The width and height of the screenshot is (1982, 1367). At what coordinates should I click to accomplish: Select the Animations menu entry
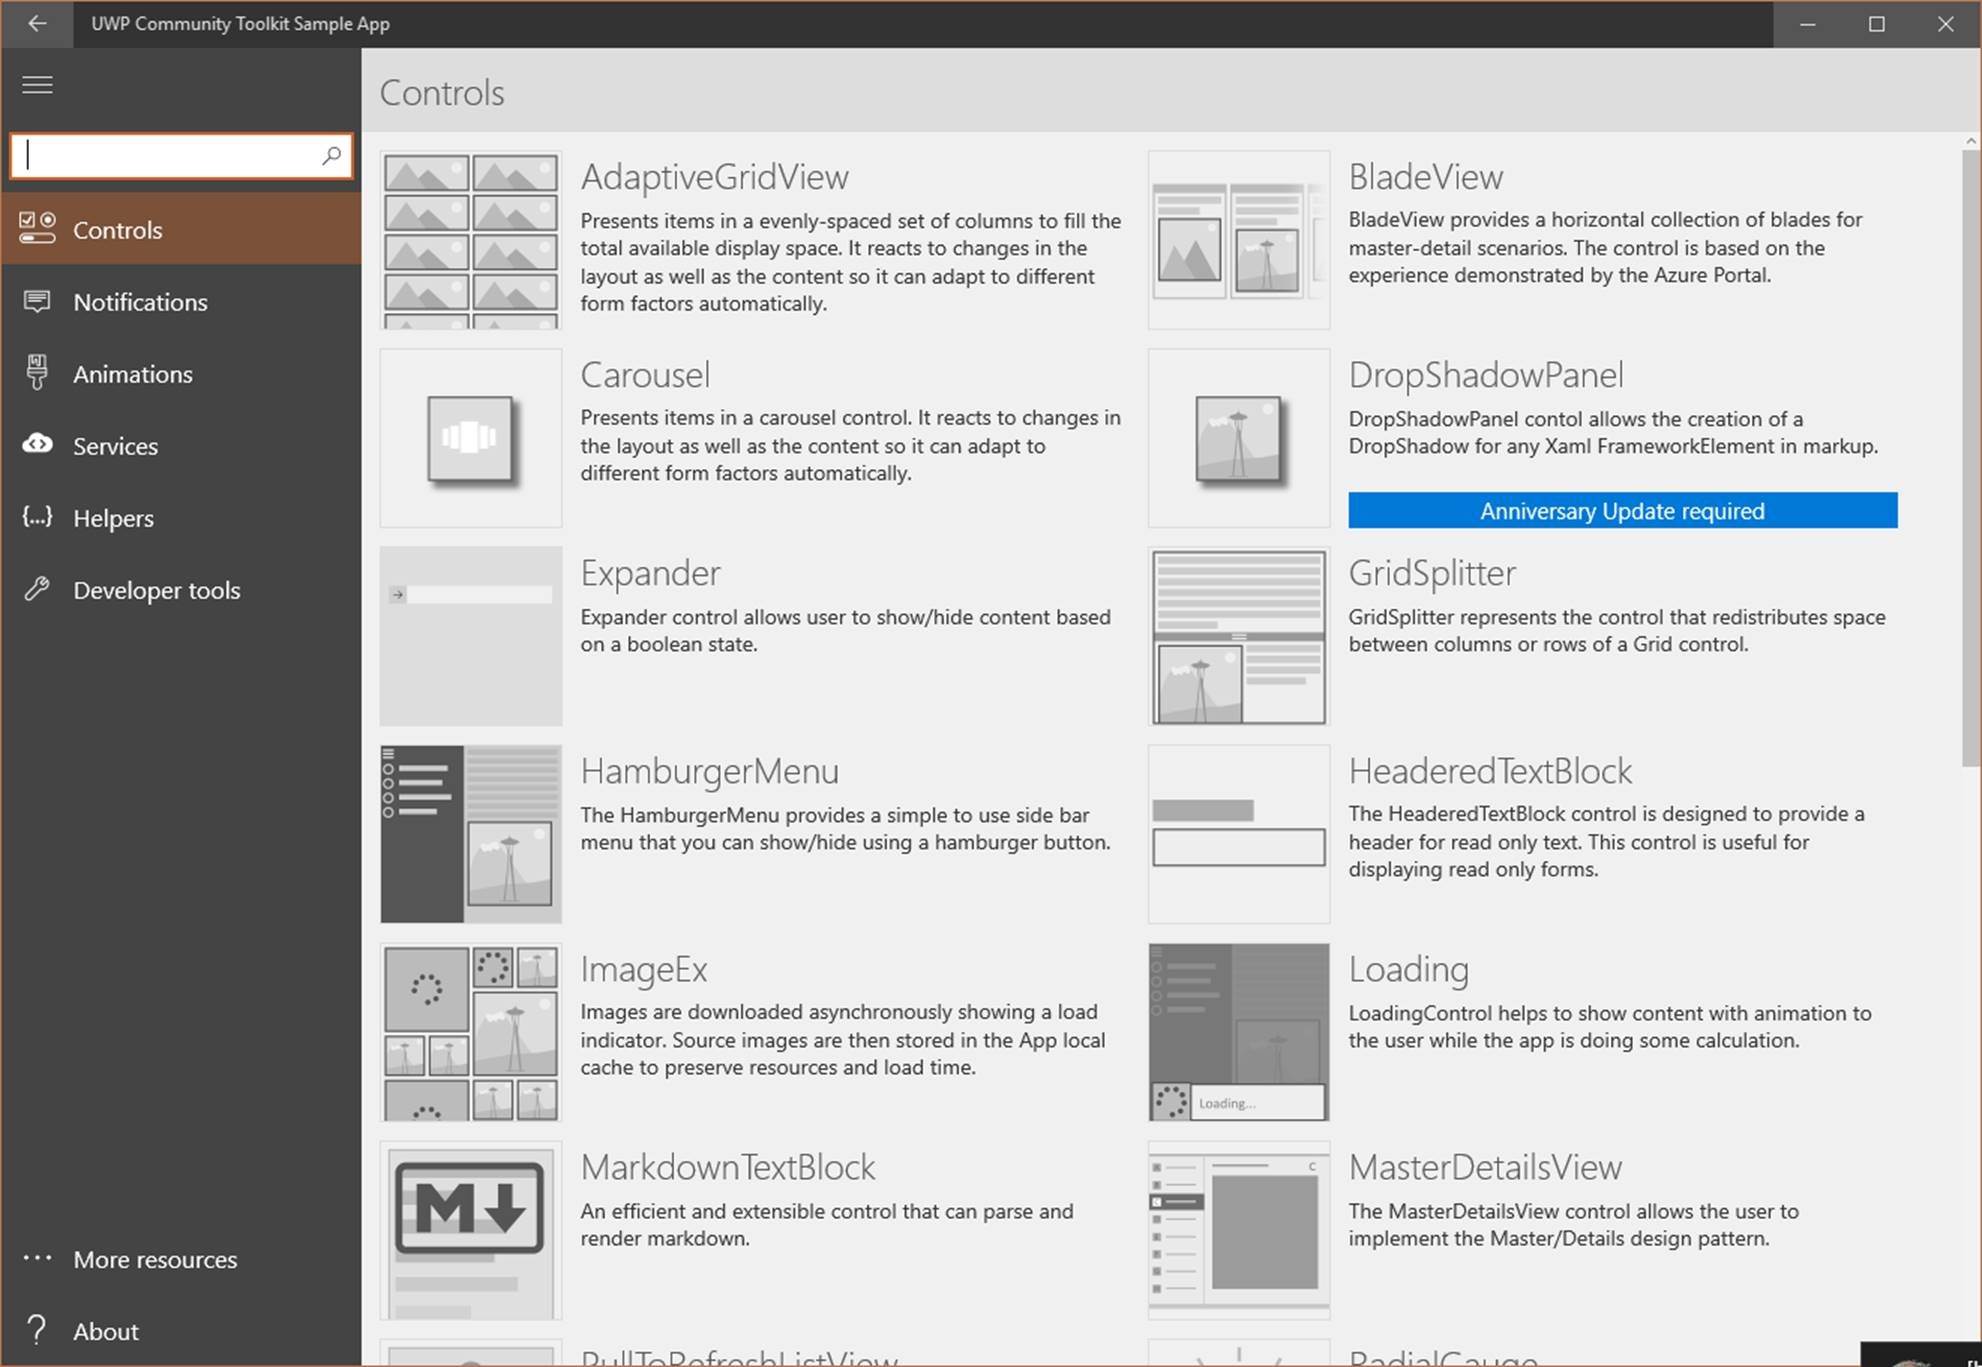click(133, 374)
